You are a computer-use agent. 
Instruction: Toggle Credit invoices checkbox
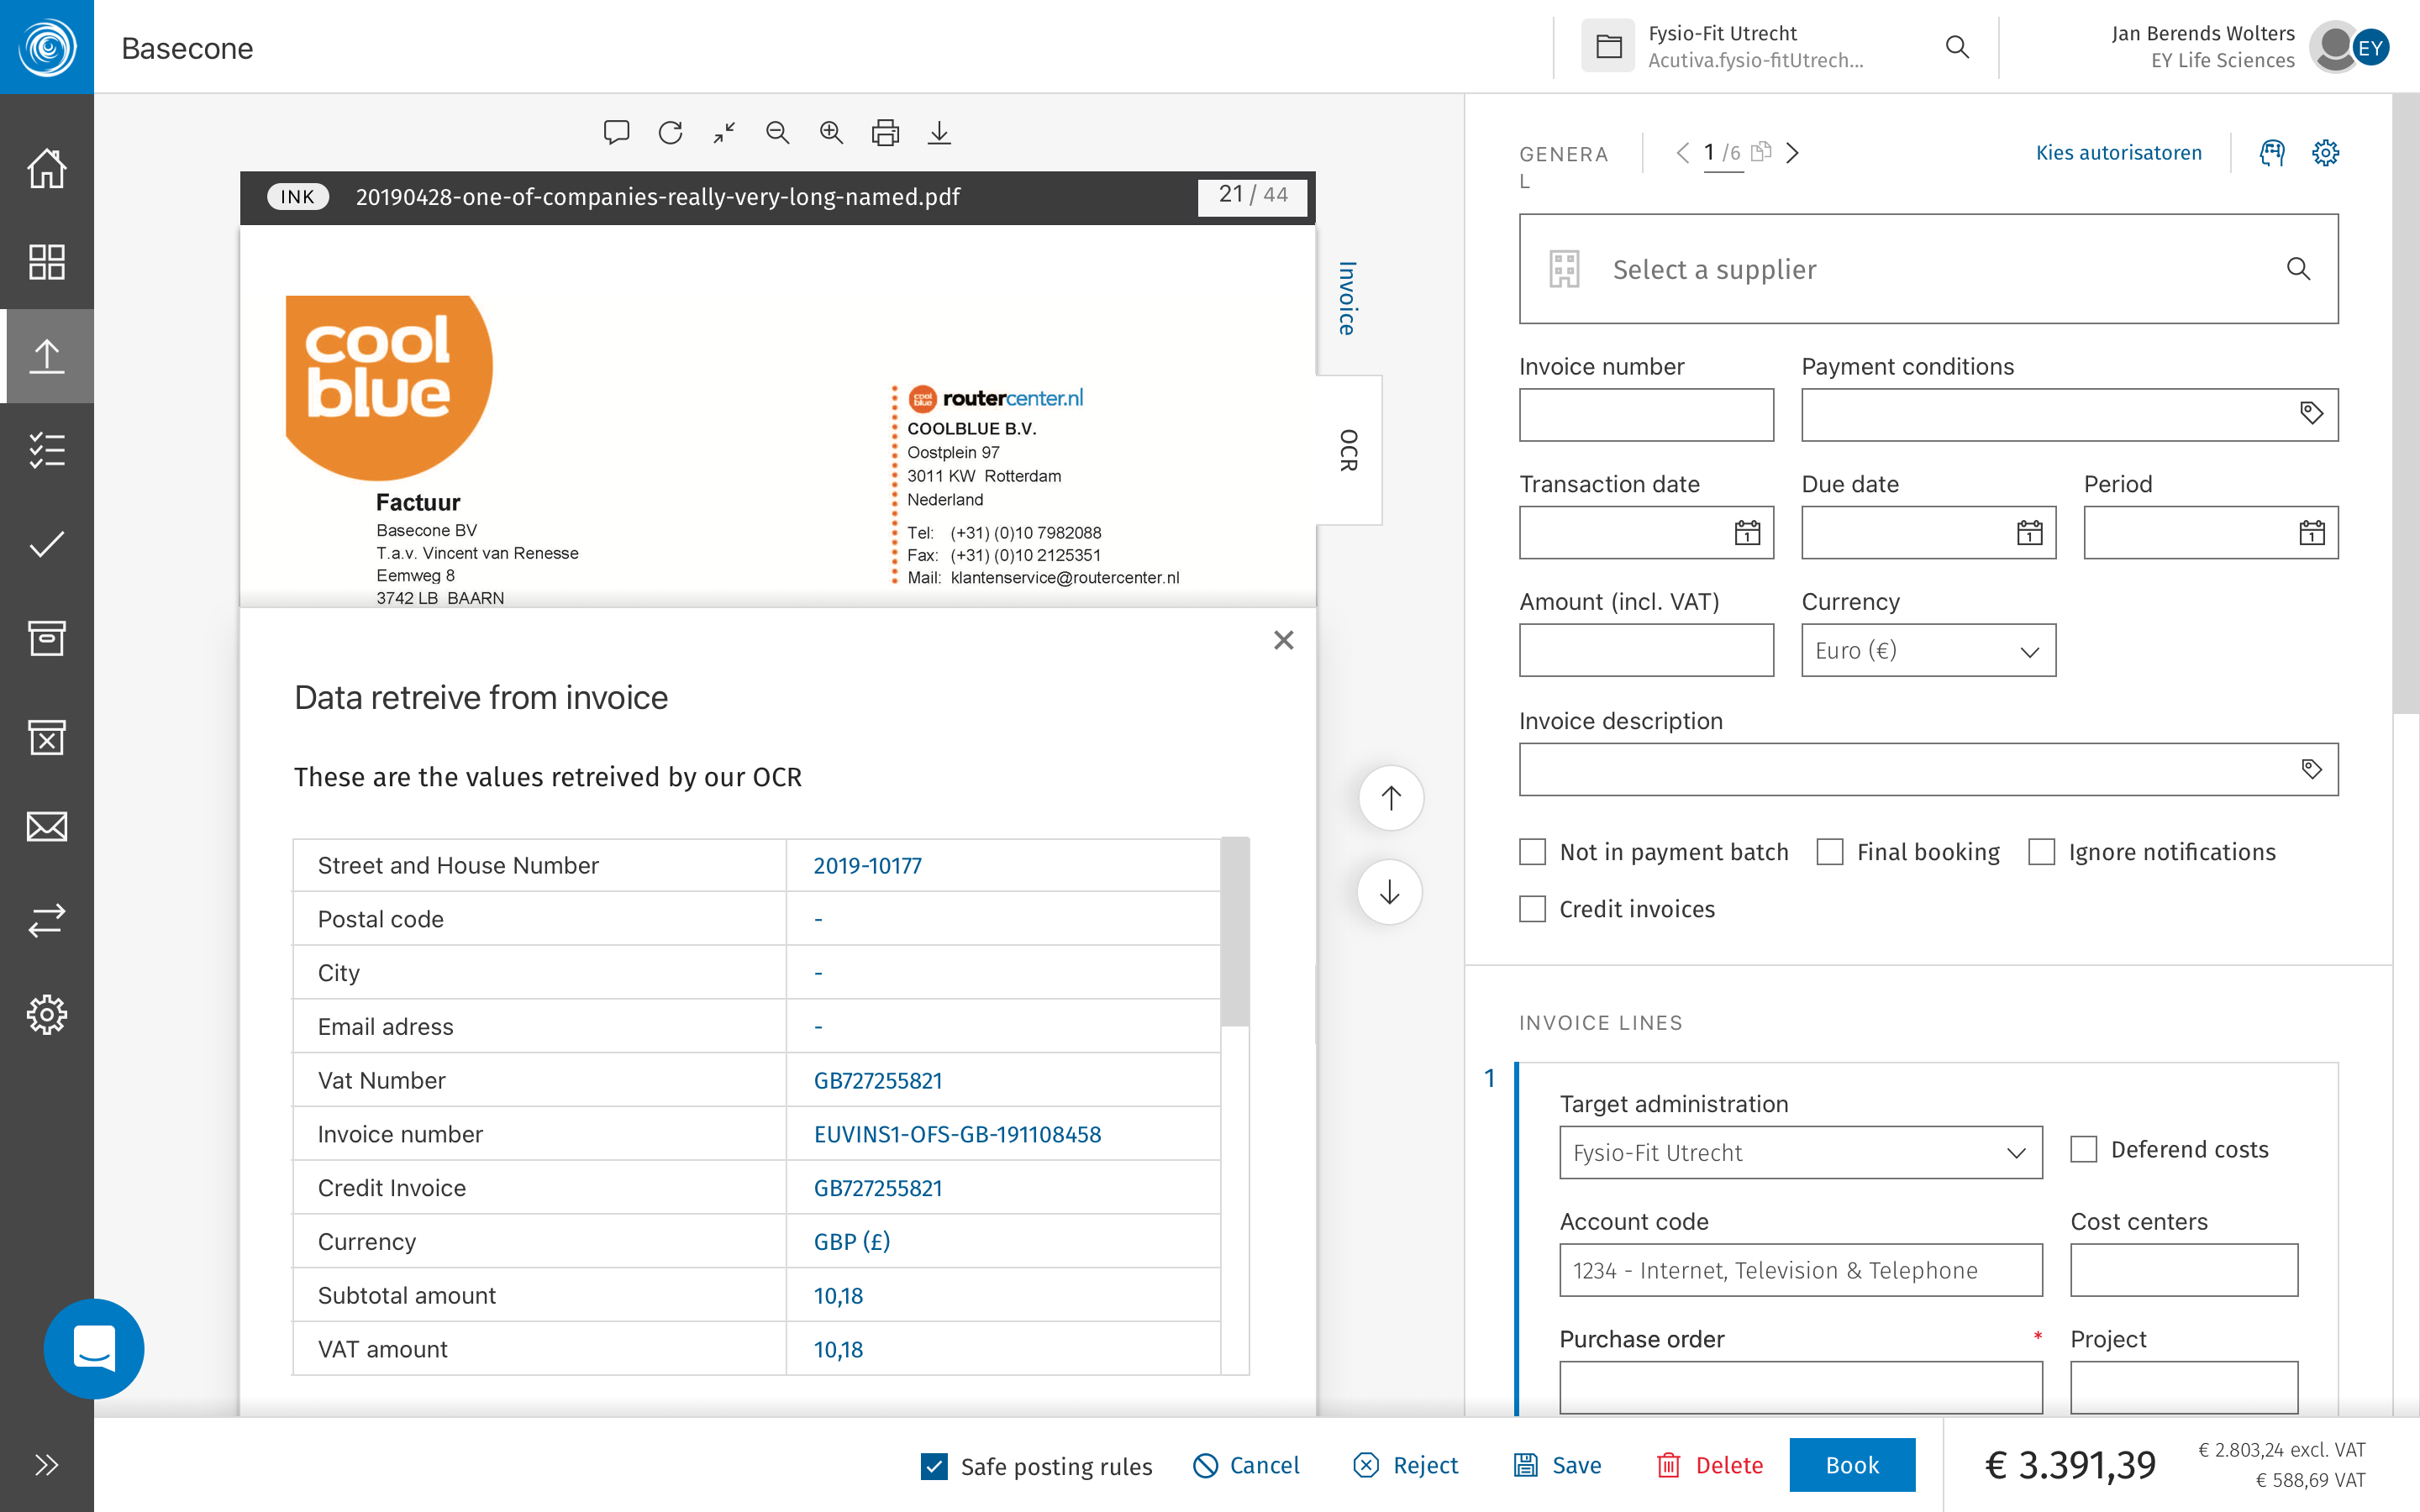click(x=1532, y=909)
